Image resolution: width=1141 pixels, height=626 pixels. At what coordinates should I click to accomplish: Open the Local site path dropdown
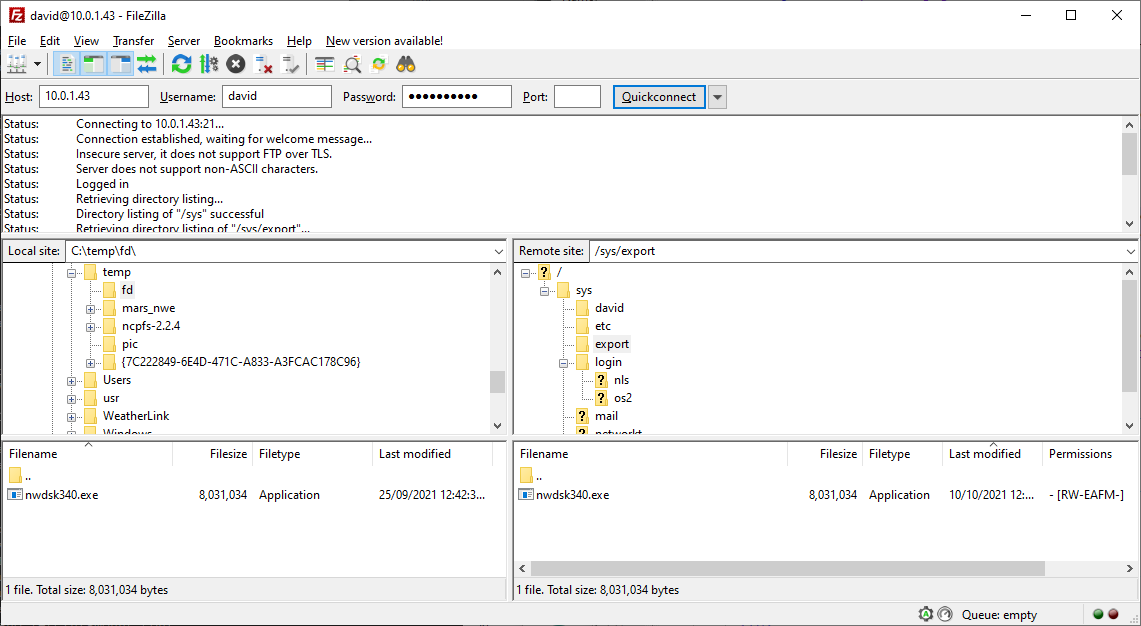tap(498, 251)
